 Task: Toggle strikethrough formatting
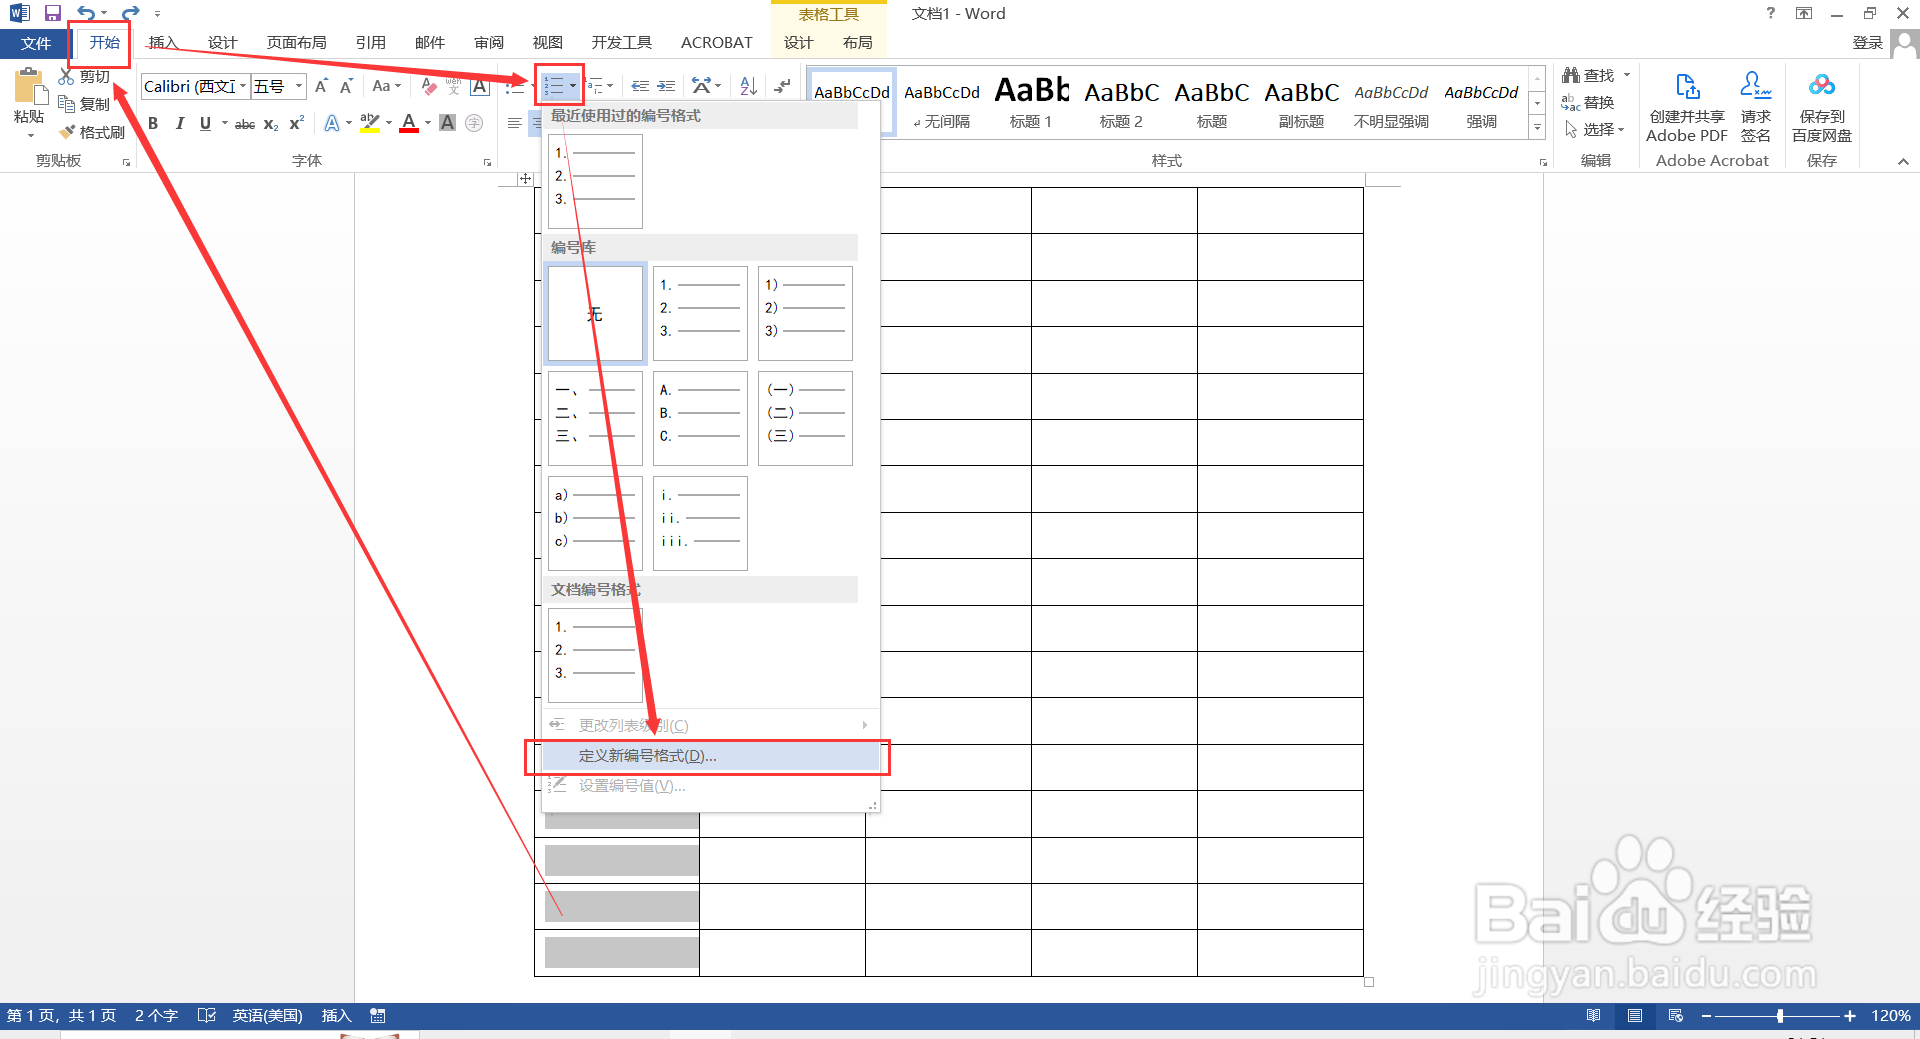pyautogui.click(x=245, y=124)
